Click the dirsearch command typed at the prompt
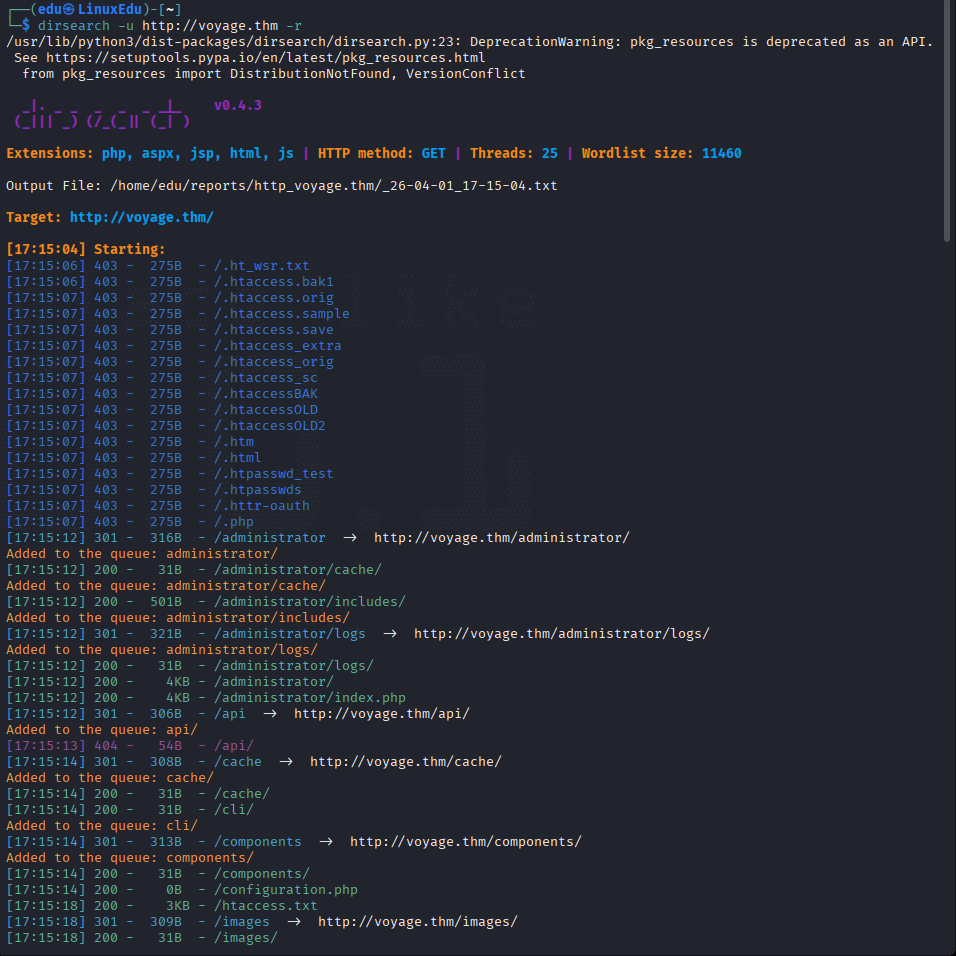Viewport: 956px width, 956px height. pos(169,26)
